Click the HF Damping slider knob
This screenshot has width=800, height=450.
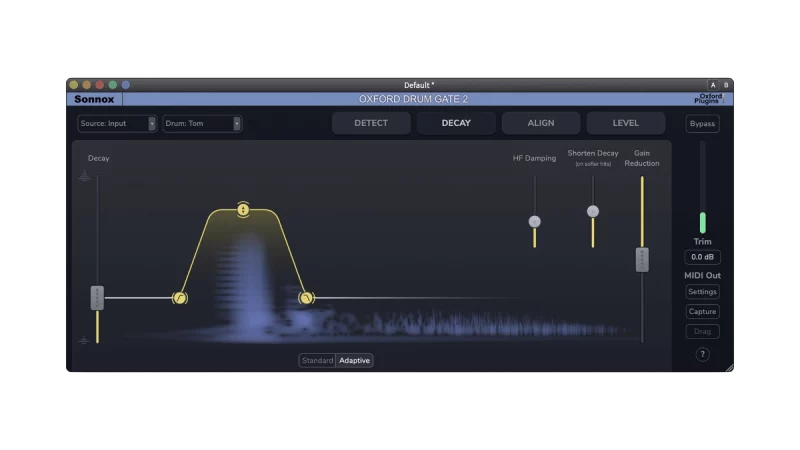tap(534, 221)
